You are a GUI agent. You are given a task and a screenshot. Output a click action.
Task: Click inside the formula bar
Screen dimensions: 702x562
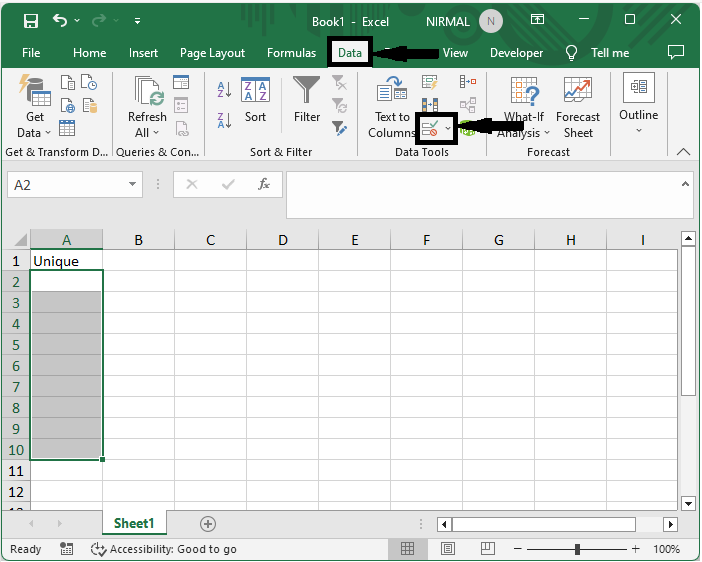tap(484, 195)
